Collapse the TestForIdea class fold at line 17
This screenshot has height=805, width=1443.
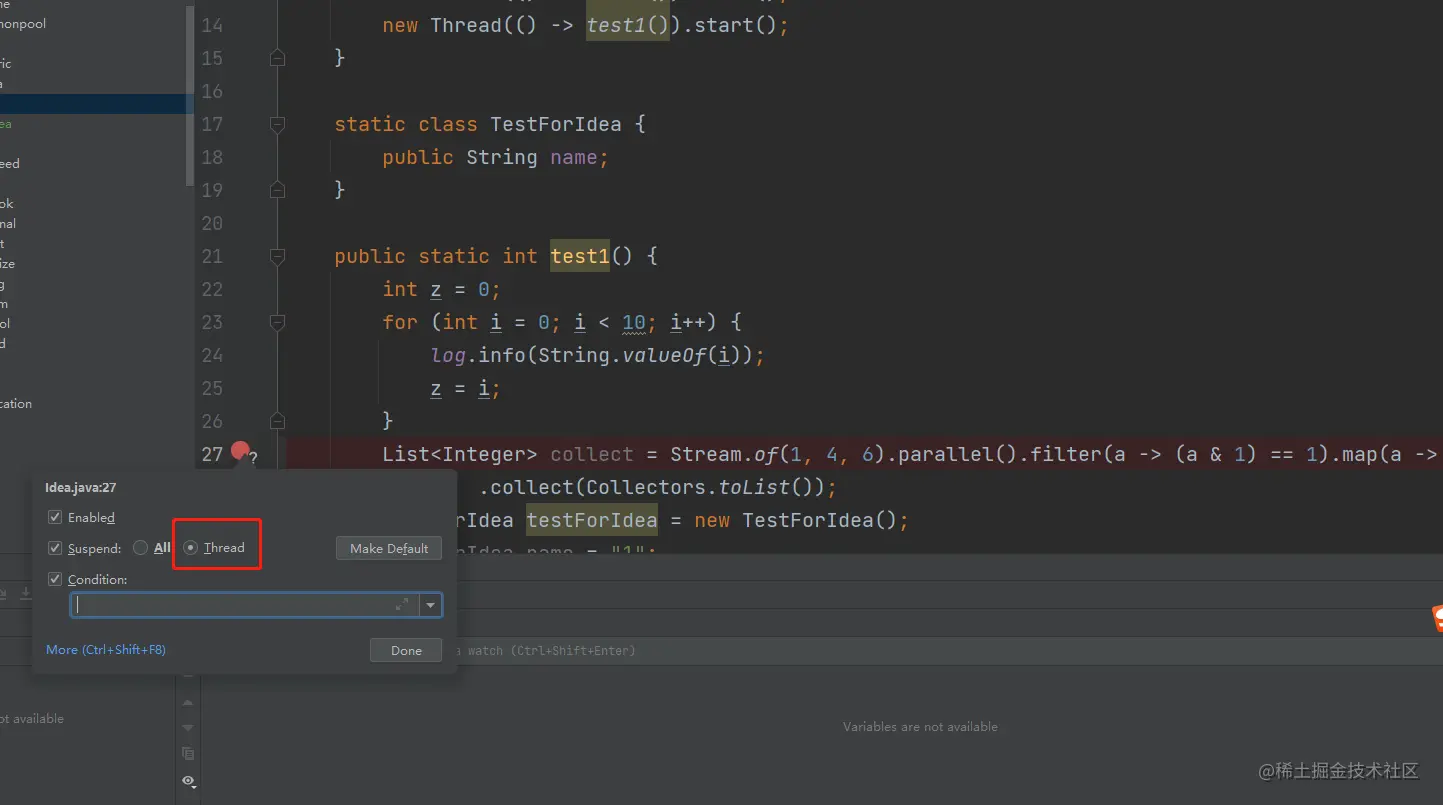point(278,124)
